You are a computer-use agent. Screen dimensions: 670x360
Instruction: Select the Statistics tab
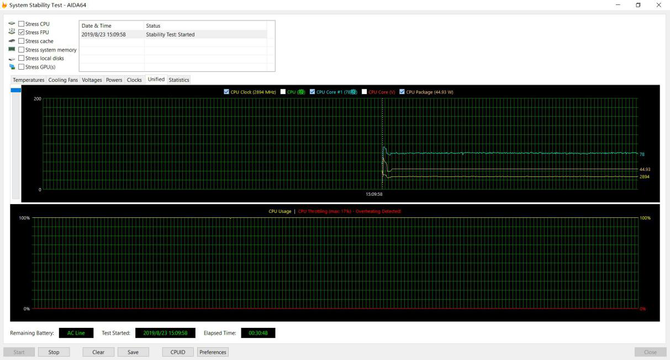tap(179, 80)
